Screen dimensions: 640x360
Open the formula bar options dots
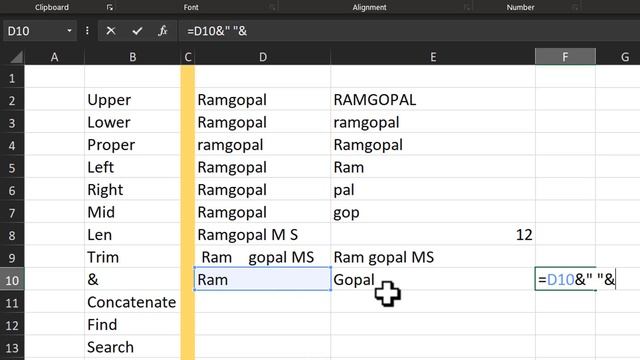87,31
